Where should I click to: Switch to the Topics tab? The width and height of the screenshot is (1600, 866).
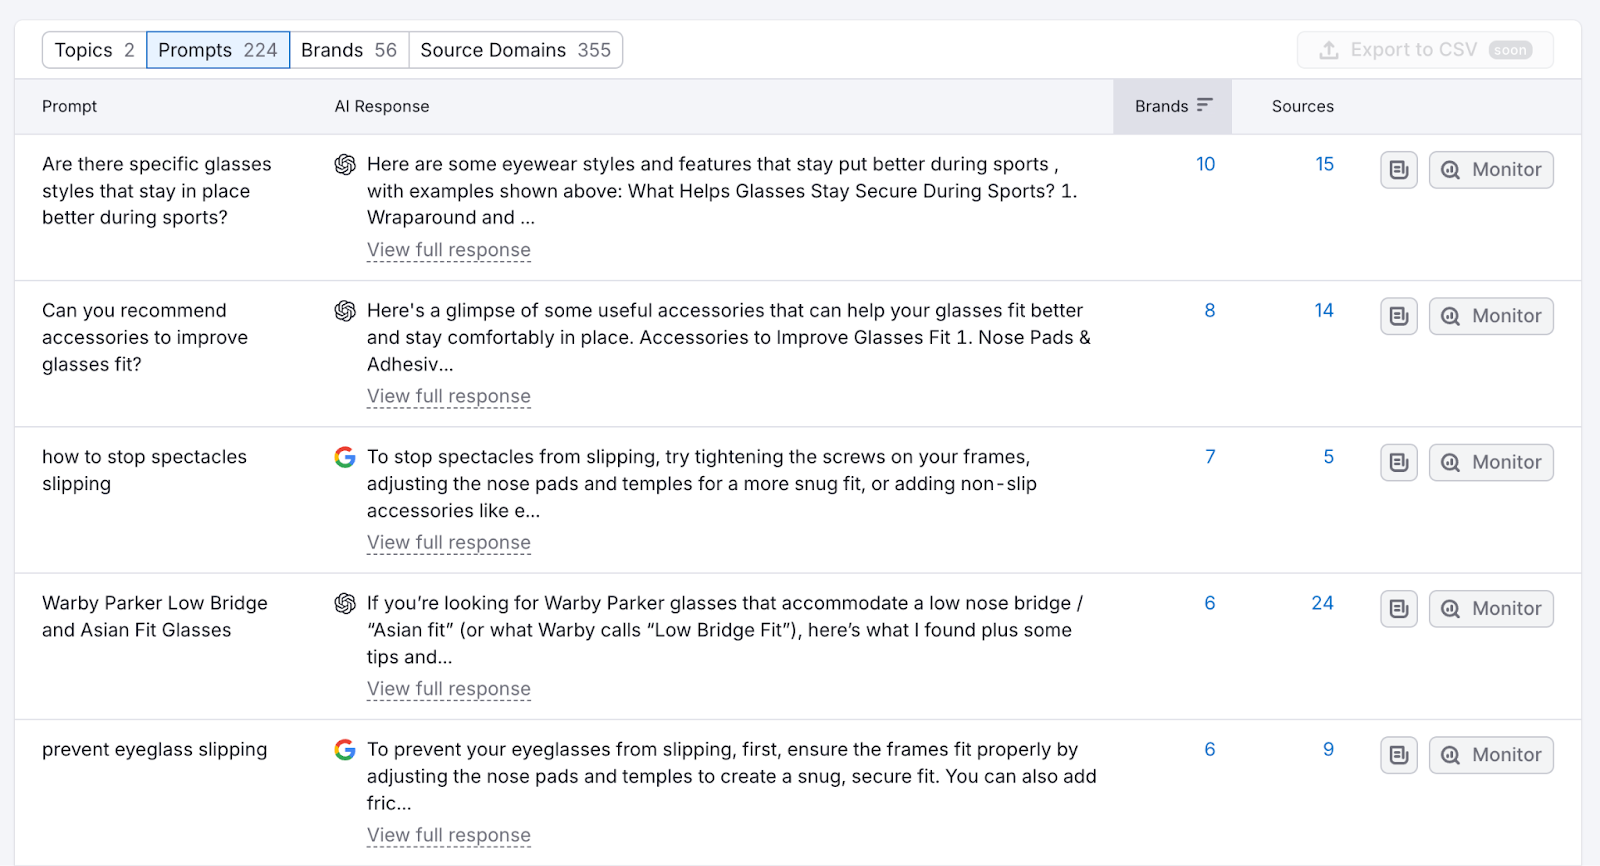pos(94,50)
